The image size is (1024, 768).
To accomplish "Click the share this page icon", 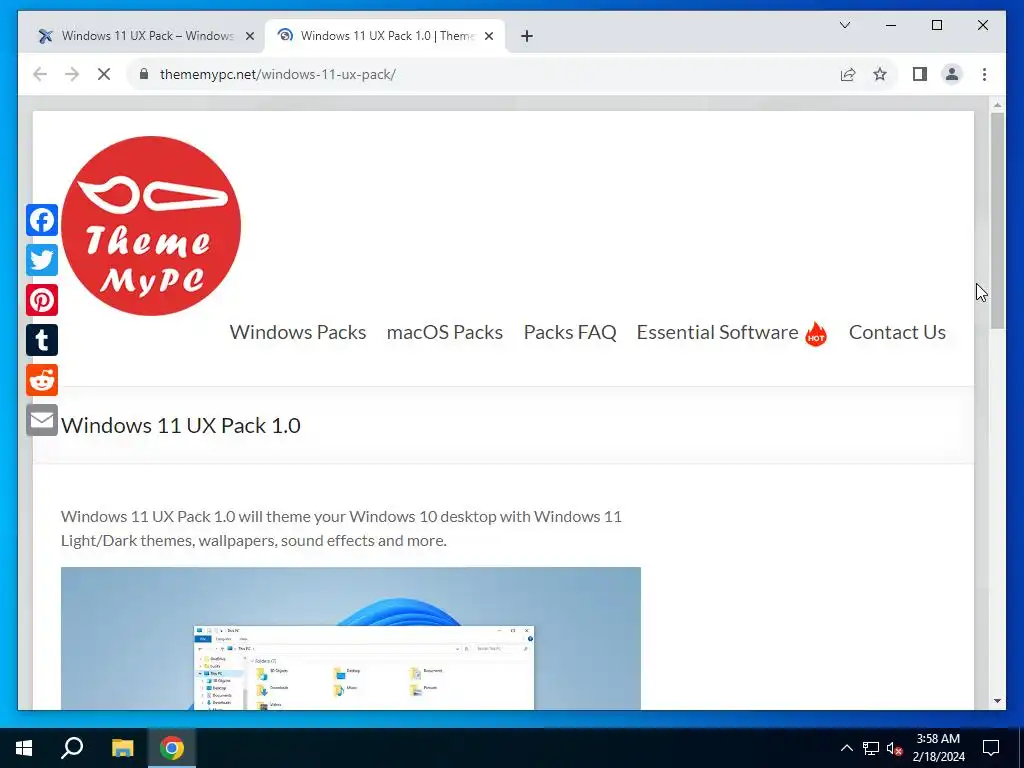I will pyautogui.click(x=848, y=74).
